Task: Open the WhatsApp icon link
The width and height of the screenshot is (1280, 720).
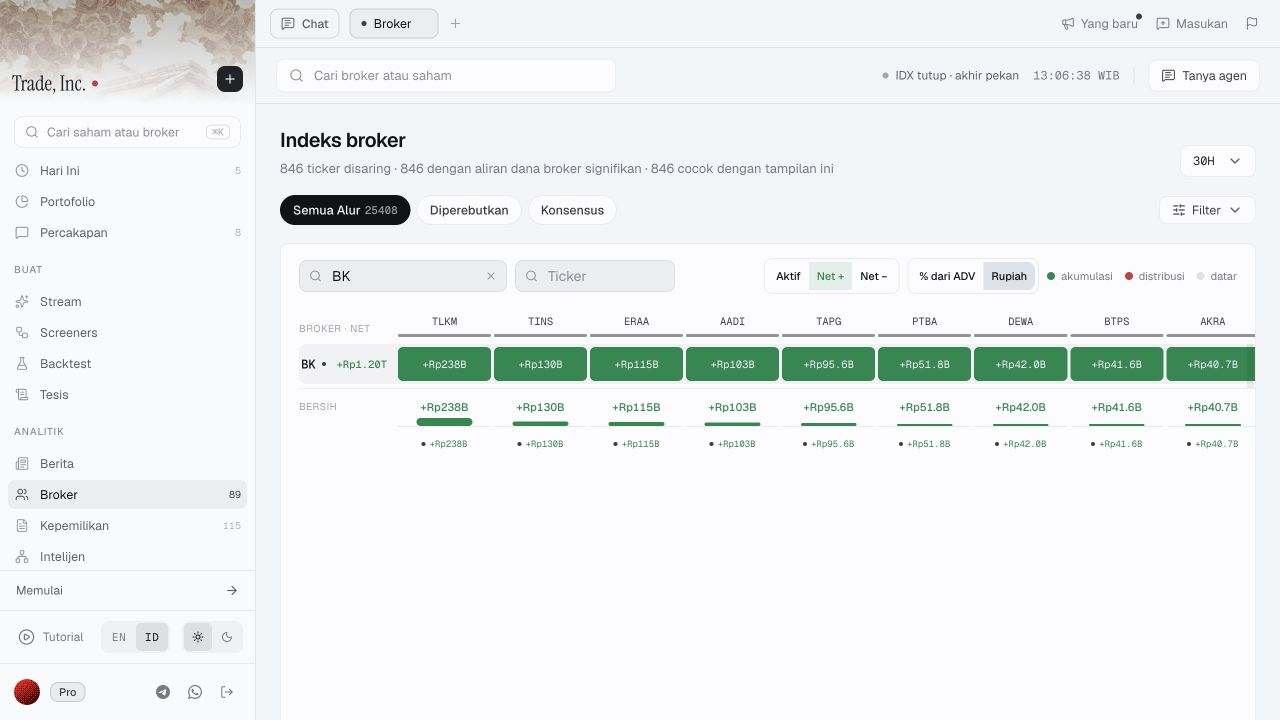Action: tap(195, 692)
